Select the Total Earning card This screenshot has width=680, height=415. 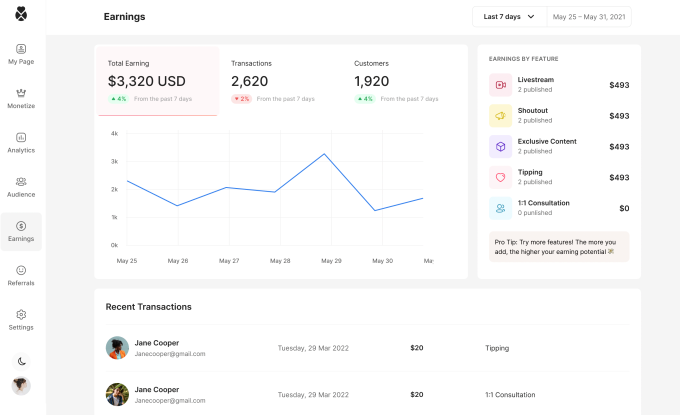[156, 80]
